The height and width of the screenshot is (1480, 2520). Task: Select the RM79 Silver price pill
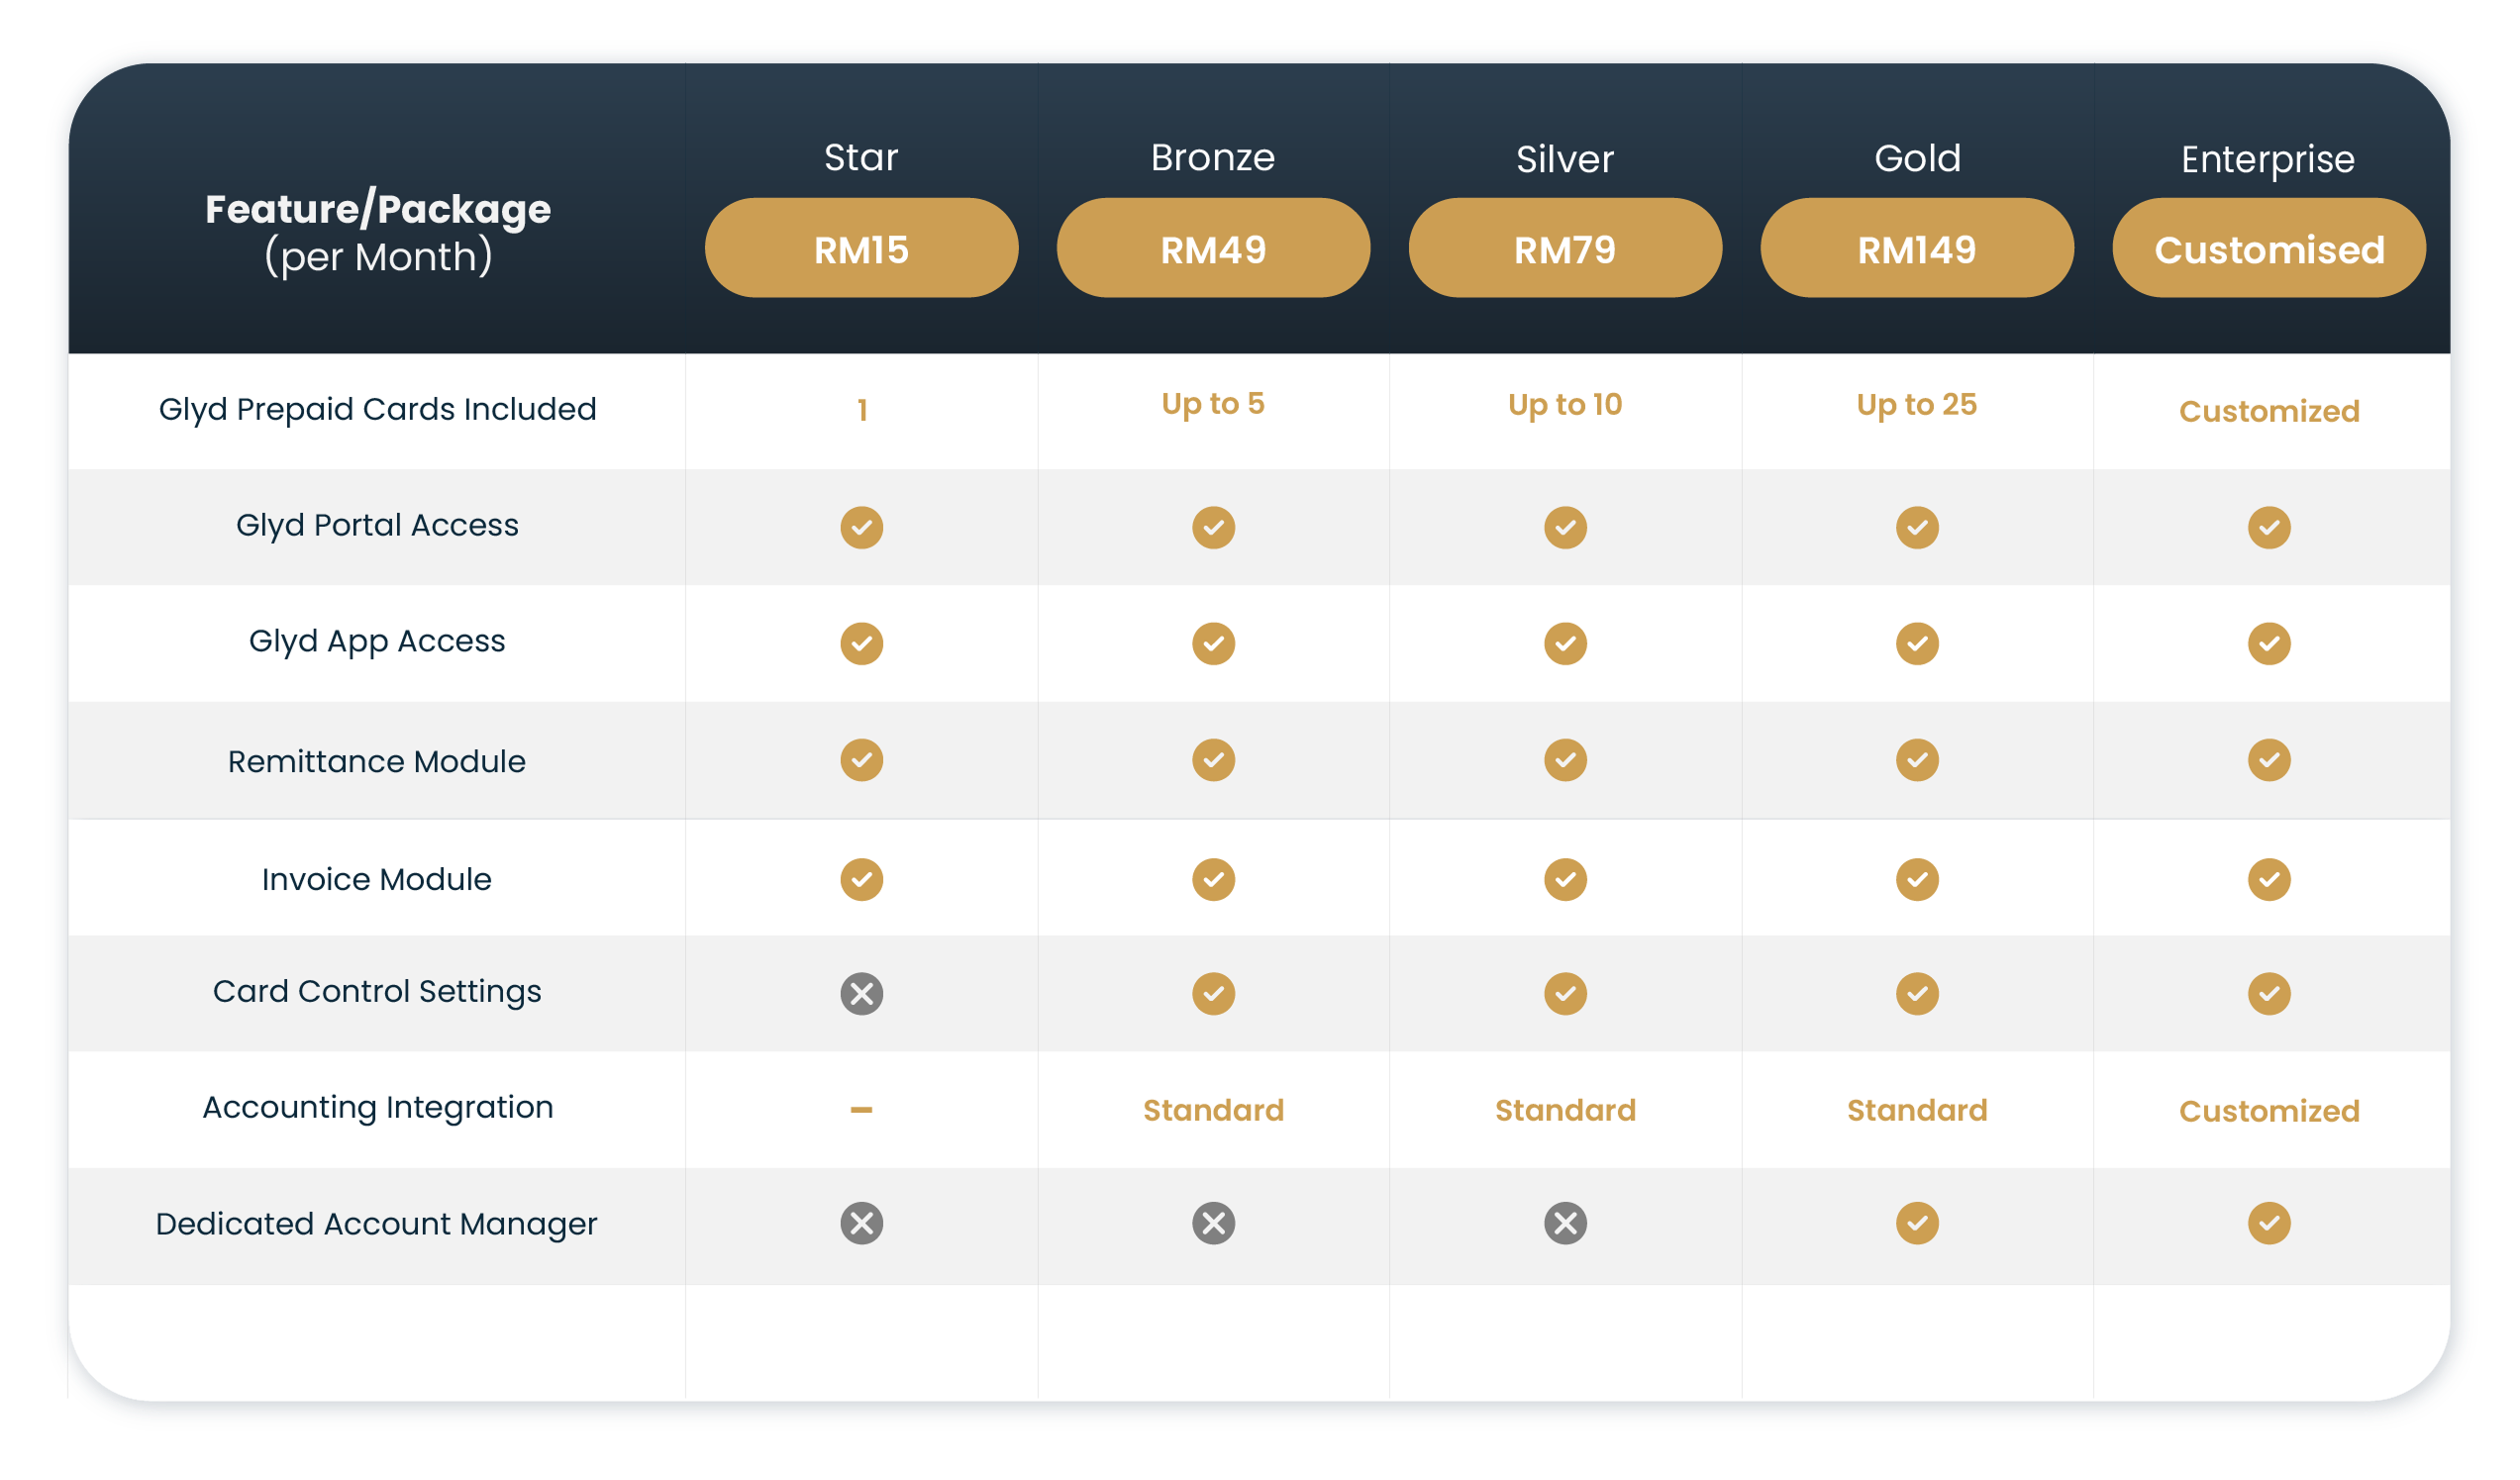1565,248
